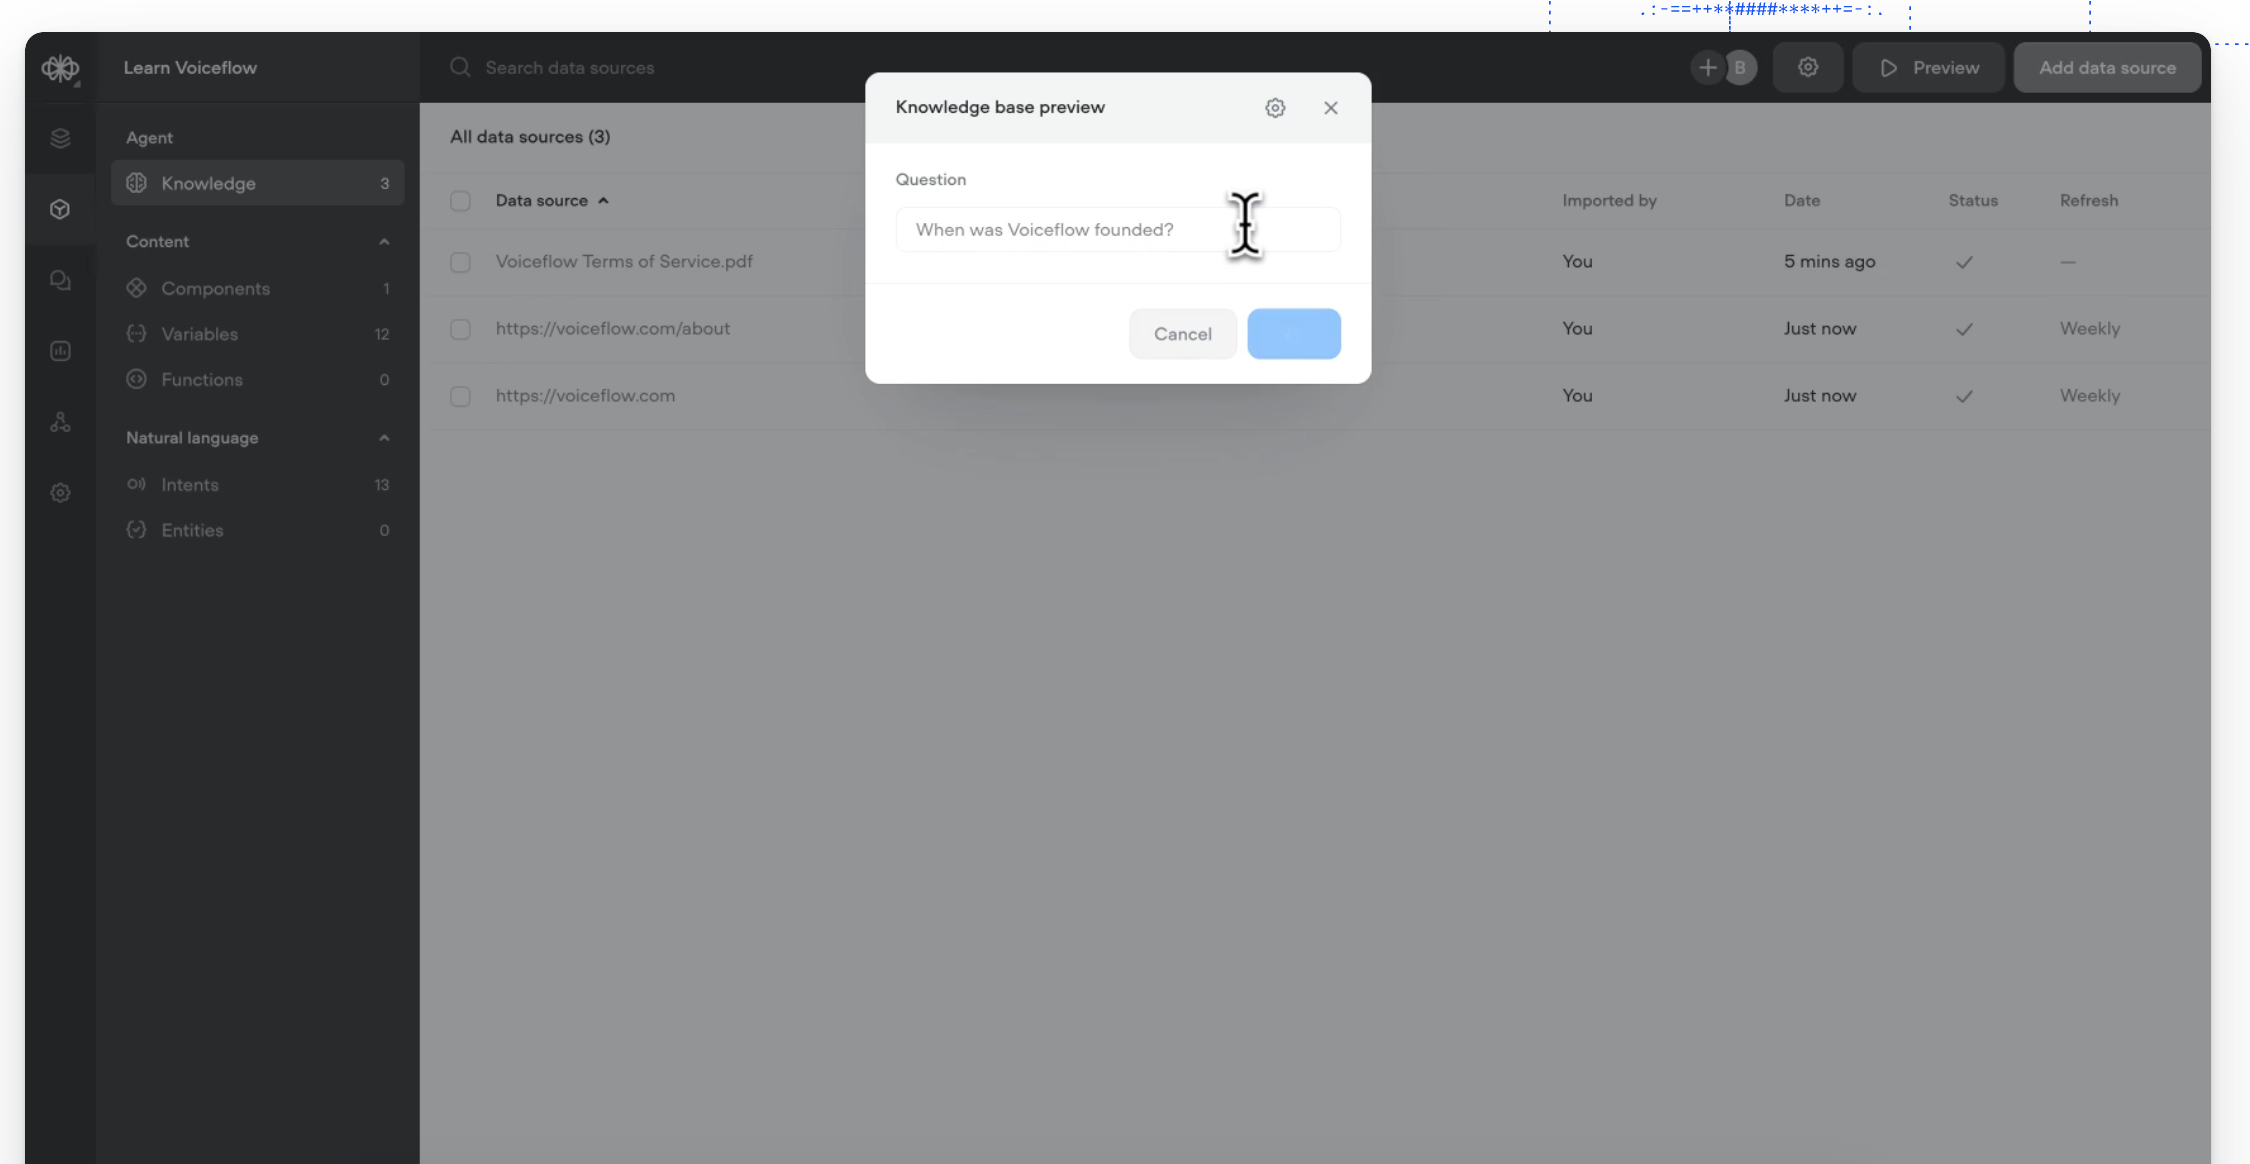Image resolution: width=2250 pixels, height=1164 pixels.
Task: Toggle the select-all data sources checkbox
Action: pos(460,201)
